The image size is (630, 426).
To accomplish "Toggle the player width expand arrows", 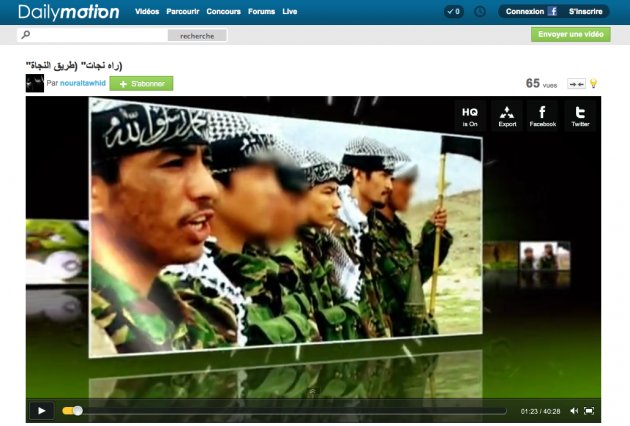I will [575, 84].
